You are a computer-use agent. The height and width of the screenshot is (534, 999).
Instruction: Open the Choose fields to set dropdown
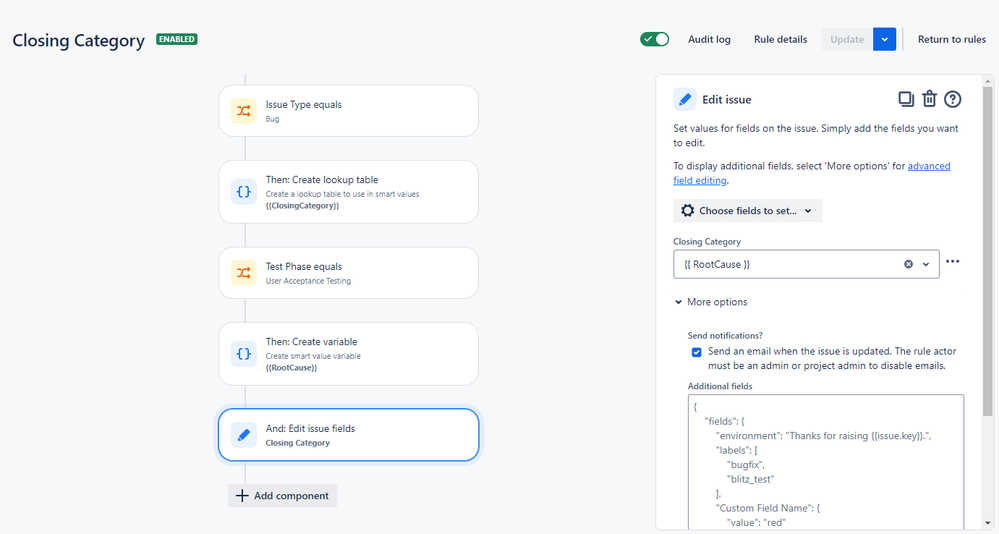tap(747, 211)
